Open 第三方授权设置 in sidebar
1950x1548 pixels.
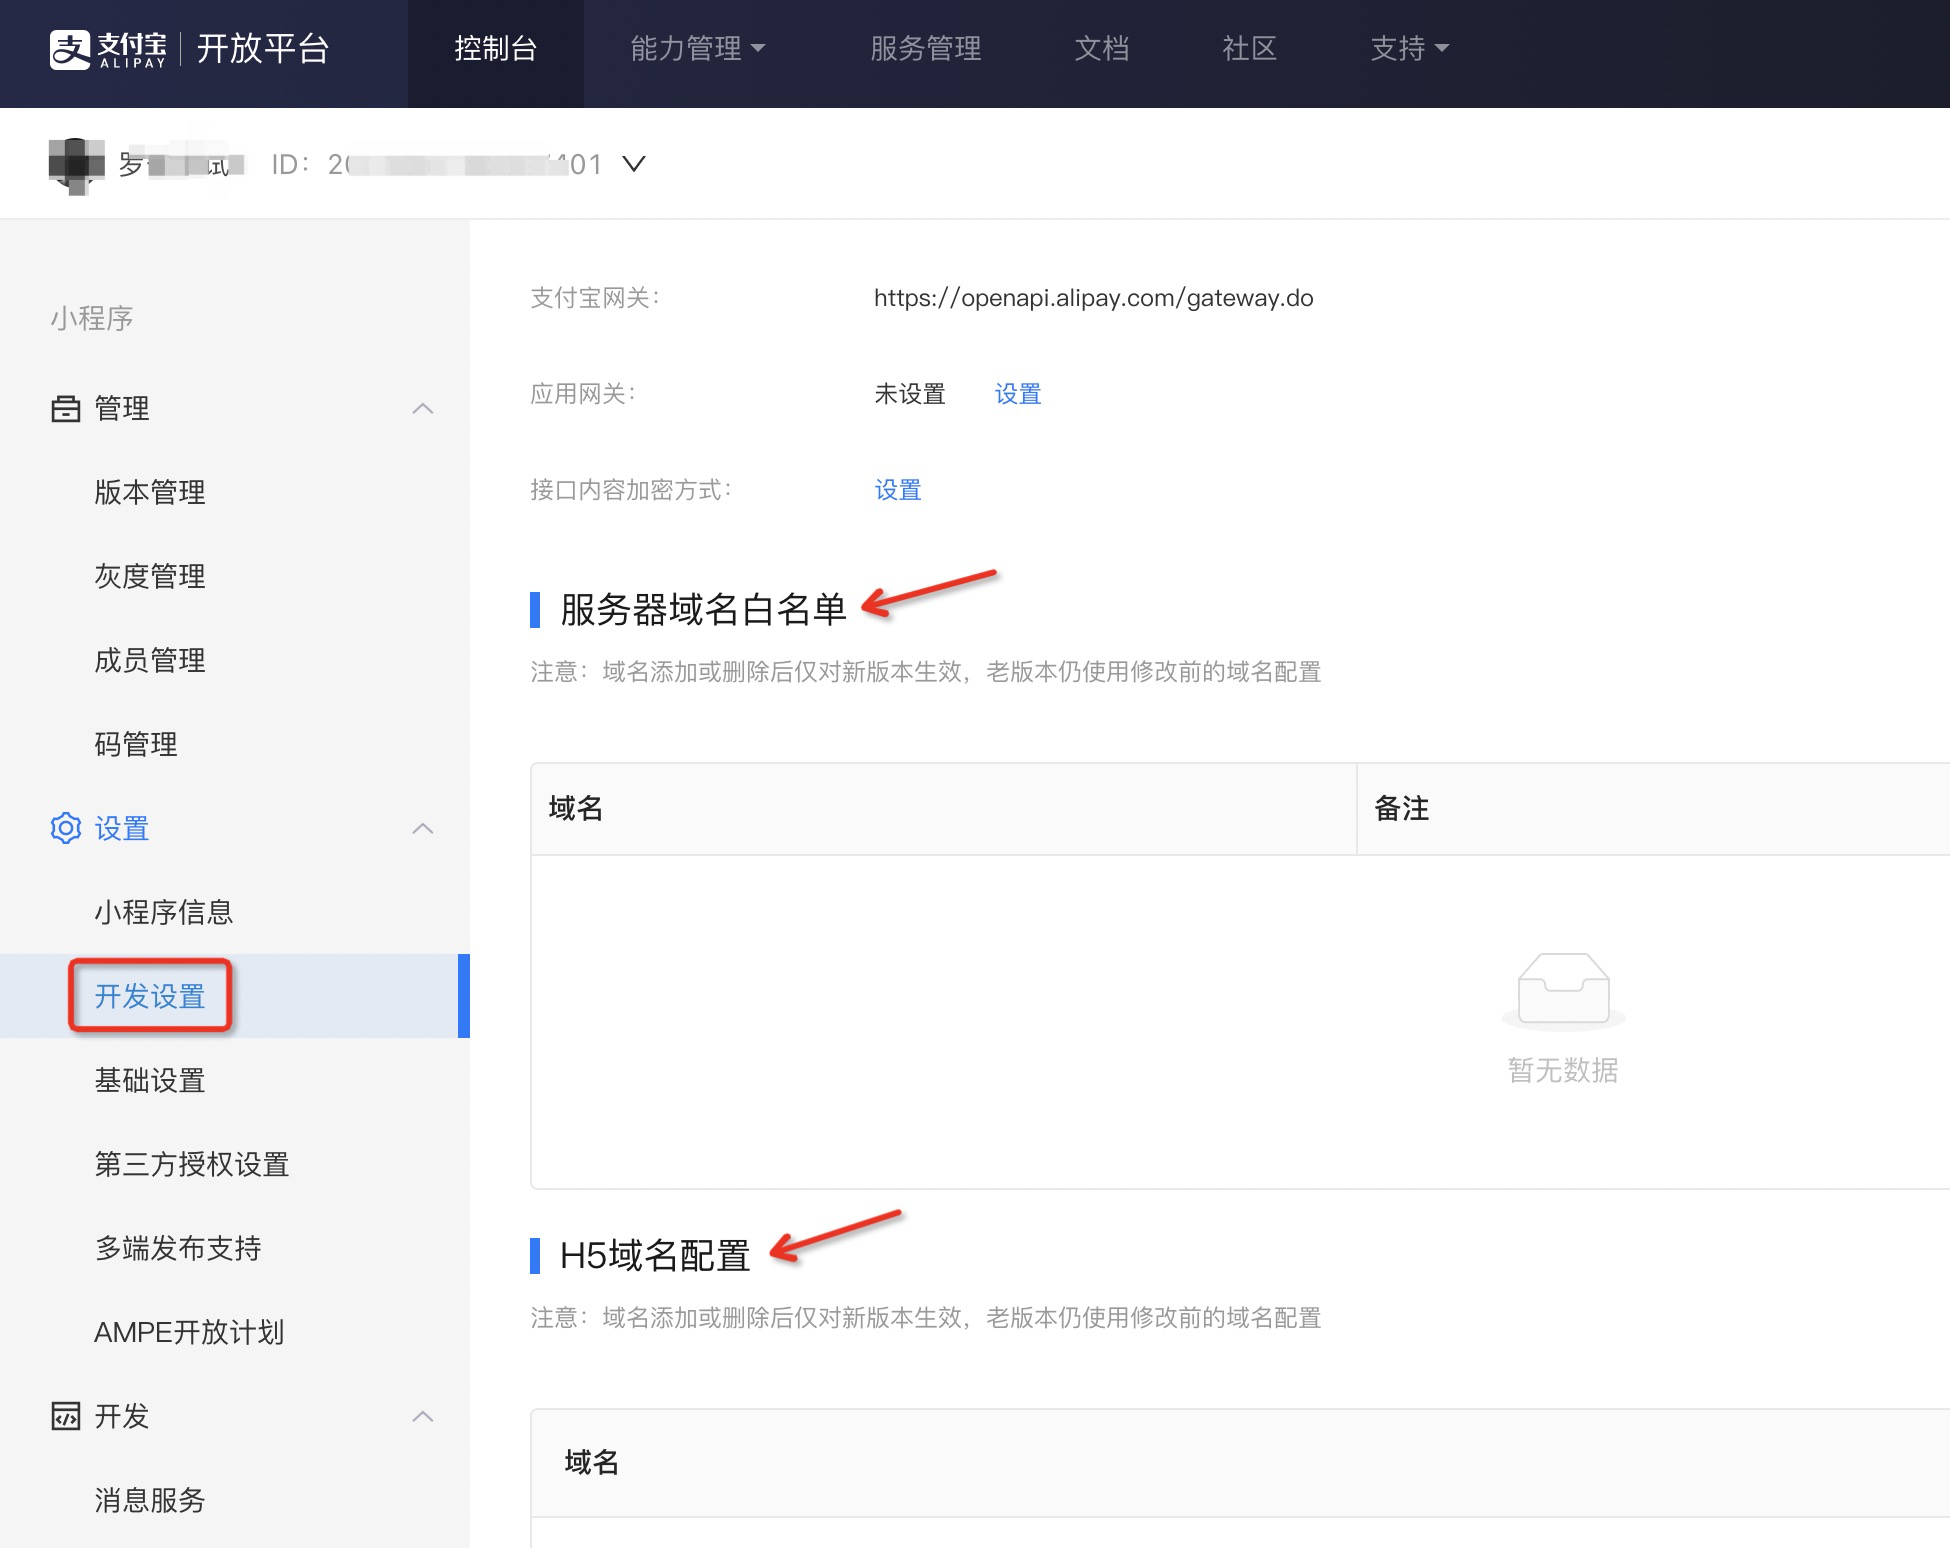click(192, 1164)
